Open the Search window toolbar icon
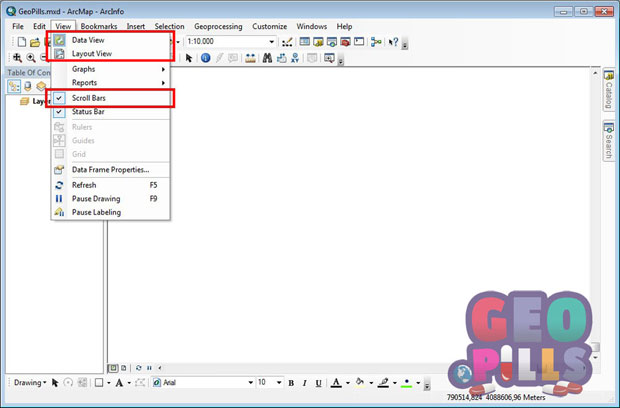Image resolution: width=620 pixels, height=408 pixels. 331,42
